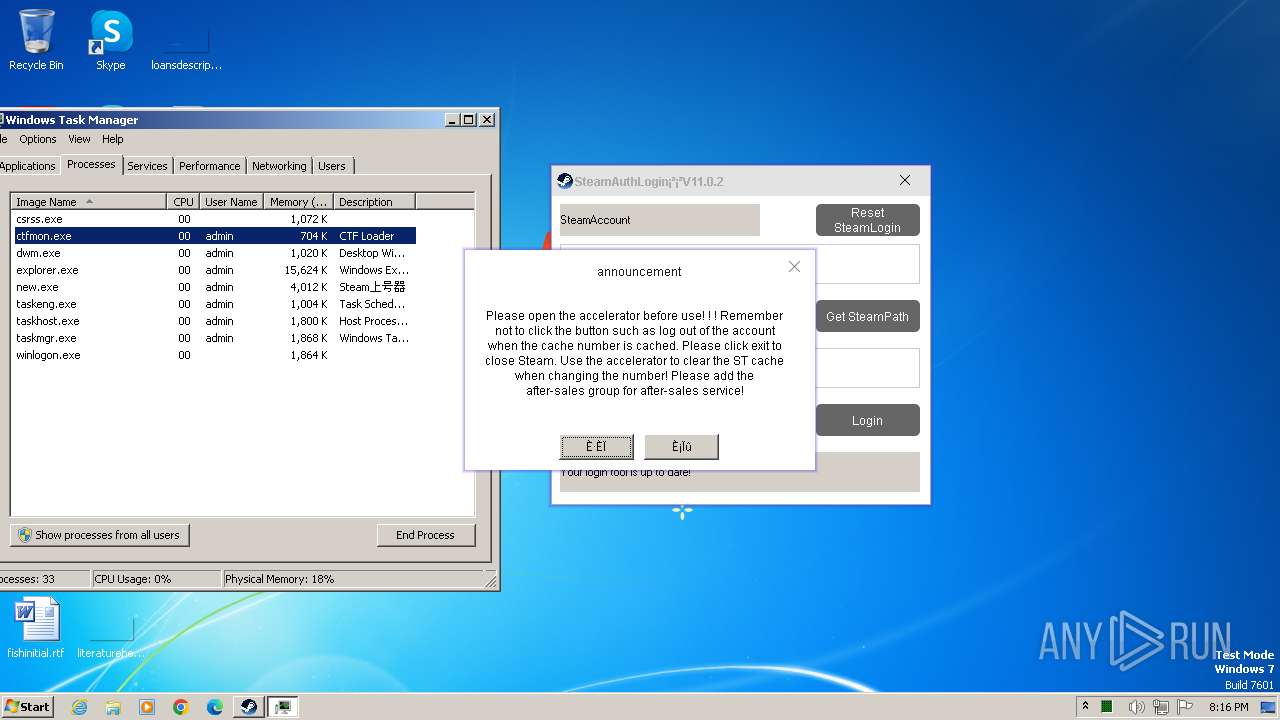
Task: Select ctfmon.exe process row
Action: point(213,236)
